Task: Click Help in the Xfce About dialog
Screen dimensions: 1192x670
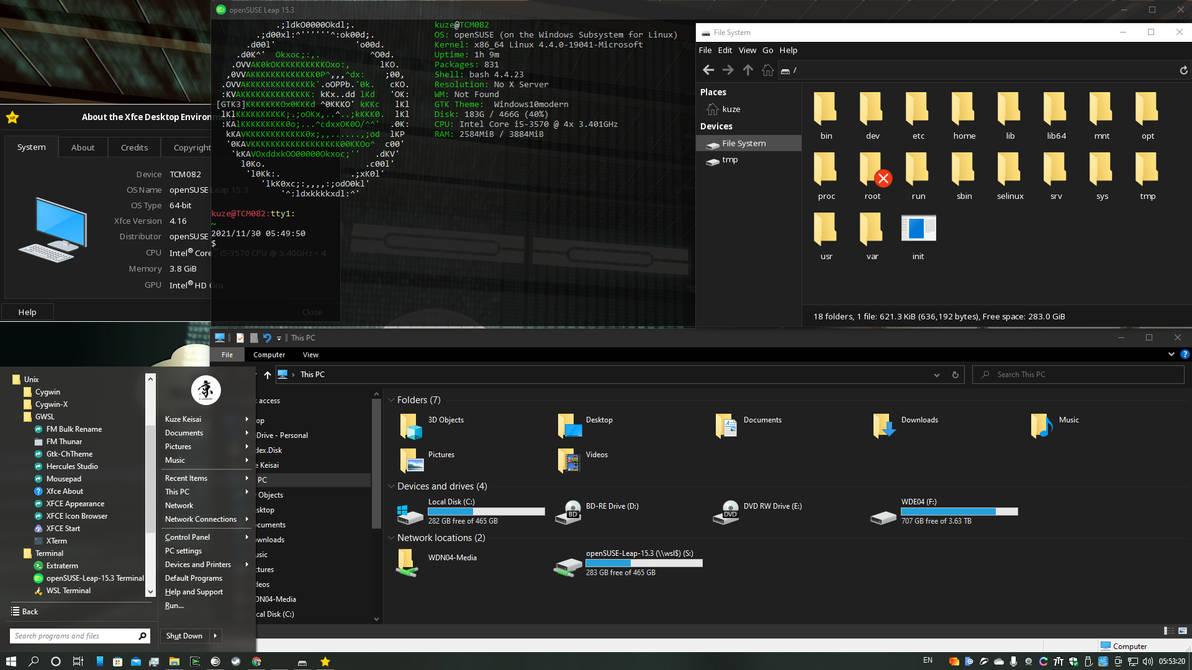Action: [x=27, y=311]
